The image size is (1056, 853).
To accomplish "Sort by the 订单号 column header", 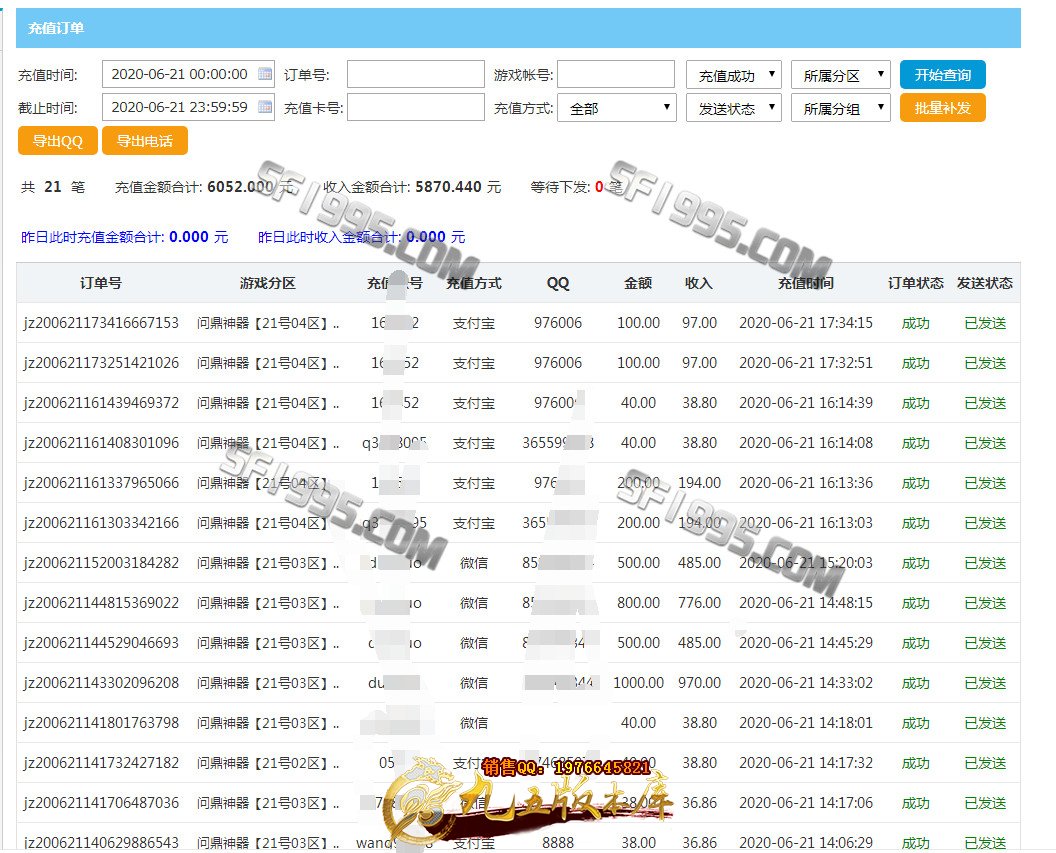I will [101, 283].
